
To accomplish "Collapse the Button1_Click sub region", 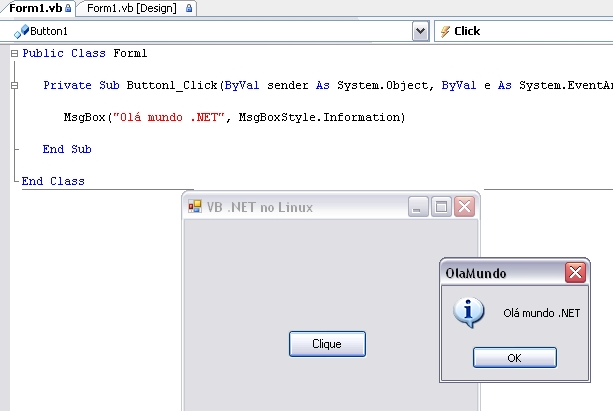I will pos(14,85).
